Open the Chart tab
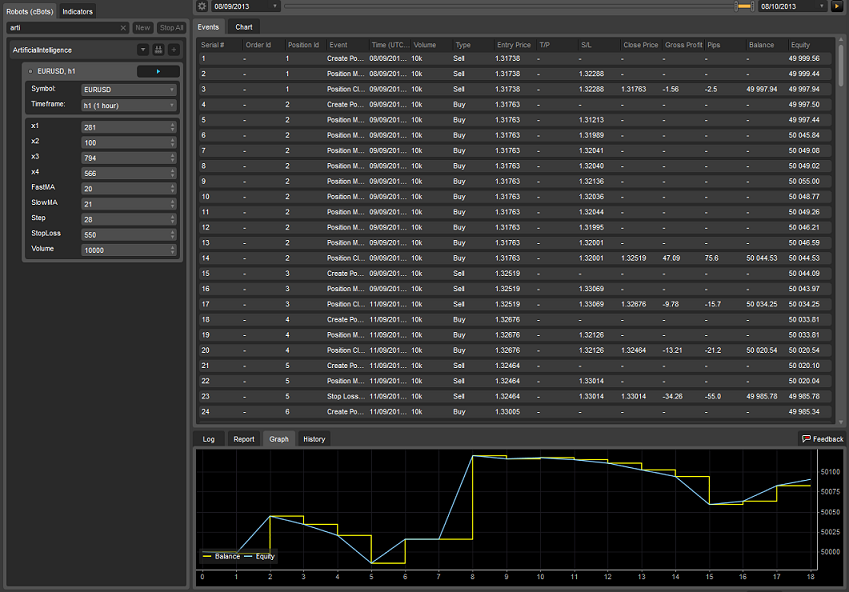The image size is (849, 592). tap(244, 27)
